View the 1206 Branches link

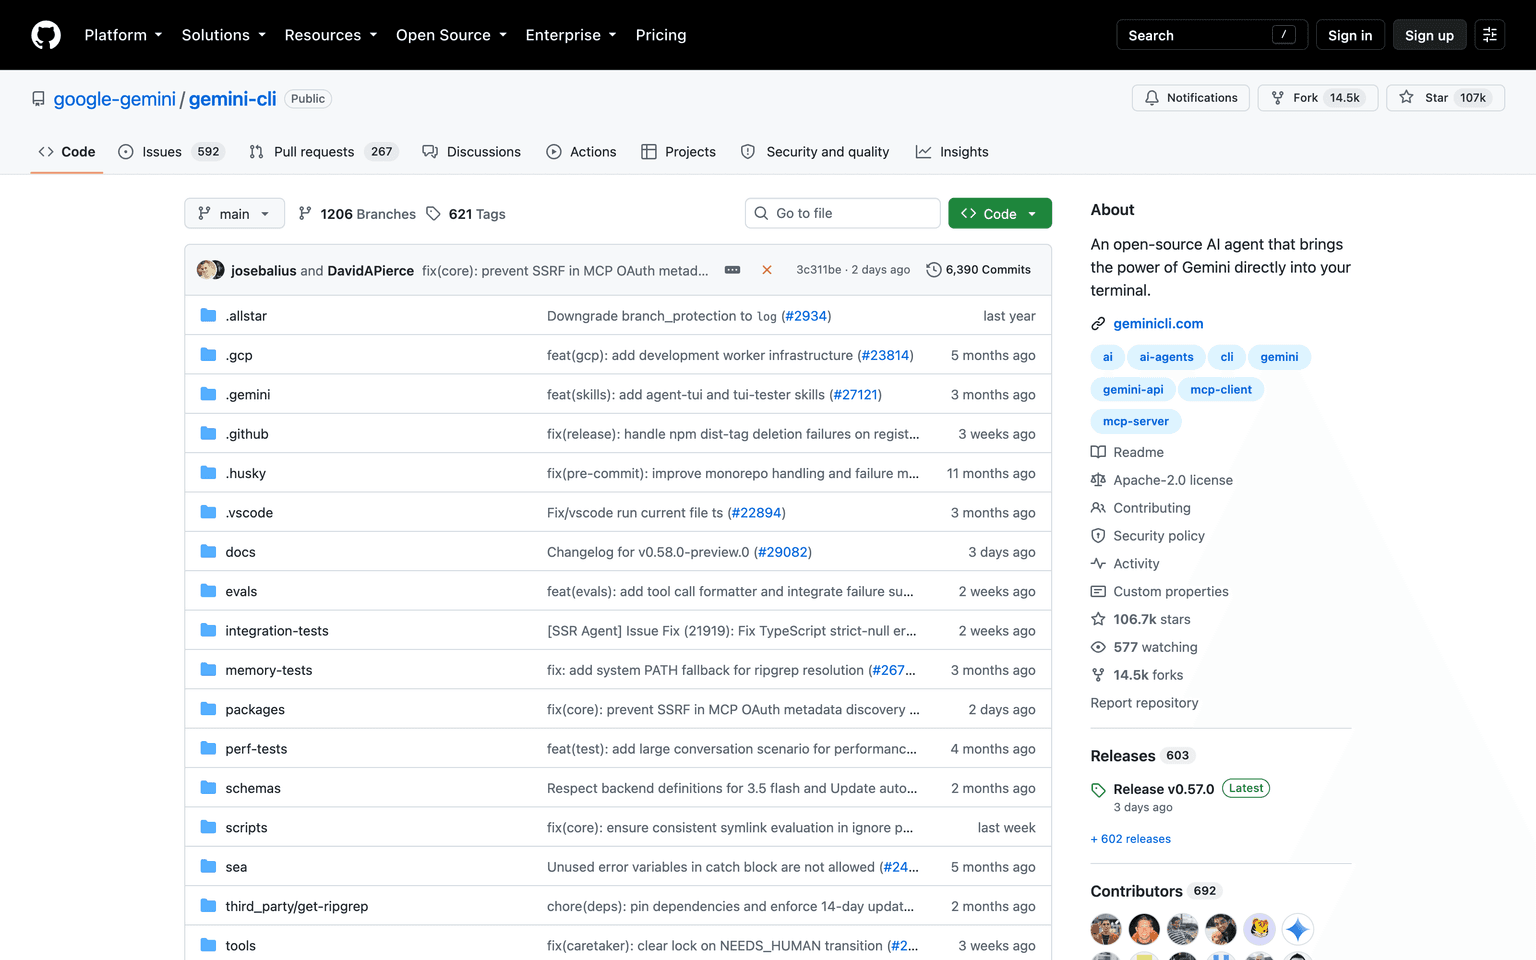357,214
